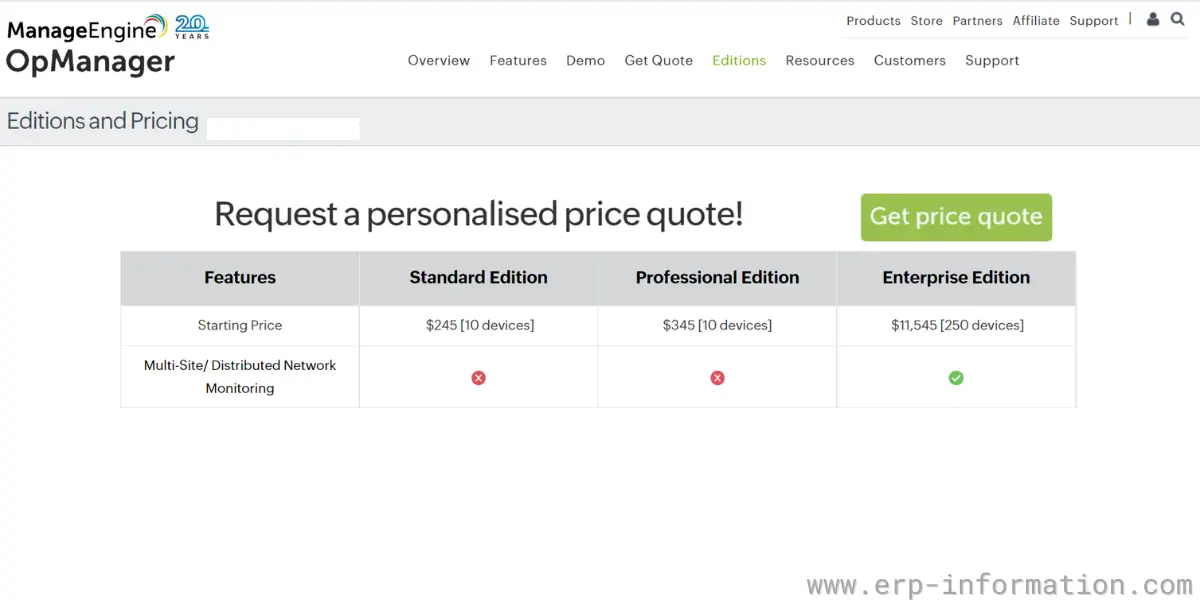The width and height of the screenshot is (1200, 600).
Task: Click the user account icon
Action: [x=1153, y=19]
